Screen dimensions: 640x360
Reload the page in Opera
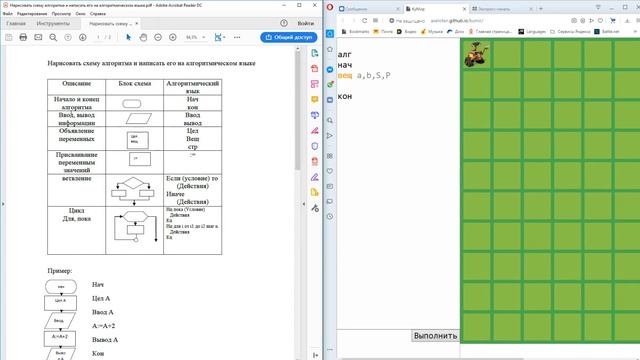tap(364, 20)
